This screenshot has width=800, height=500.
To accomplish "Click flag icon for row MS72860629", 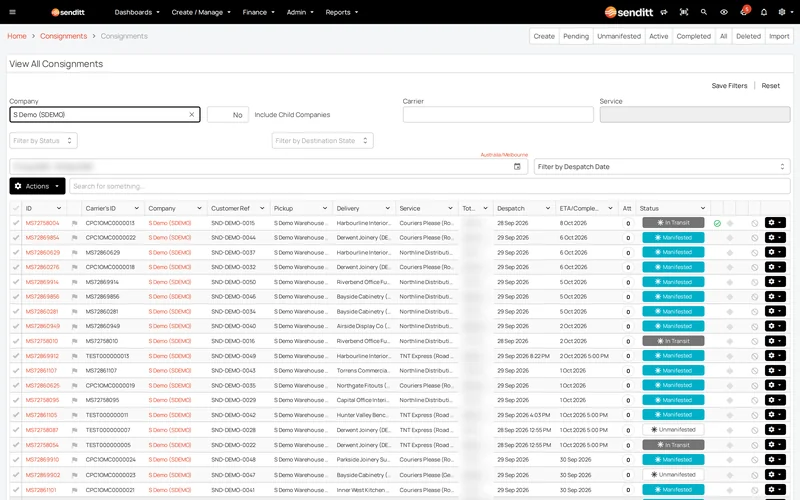I will [74, 253].
